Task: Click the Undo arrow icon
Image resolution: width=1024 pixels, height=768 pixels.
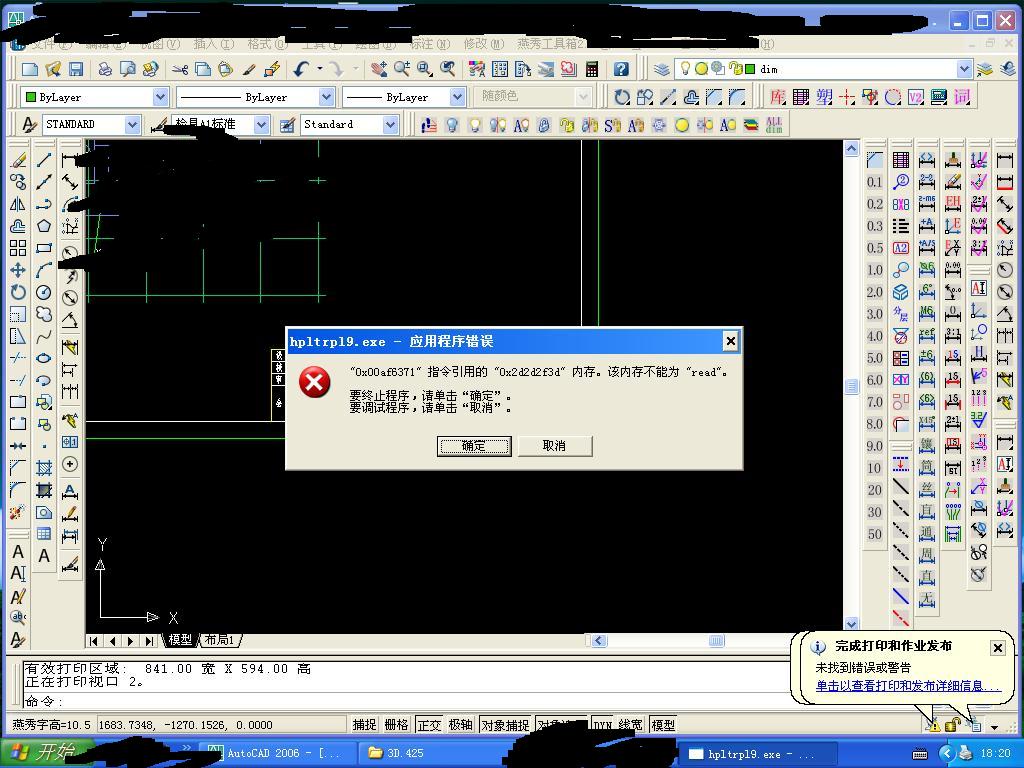Action: point(301,69)
